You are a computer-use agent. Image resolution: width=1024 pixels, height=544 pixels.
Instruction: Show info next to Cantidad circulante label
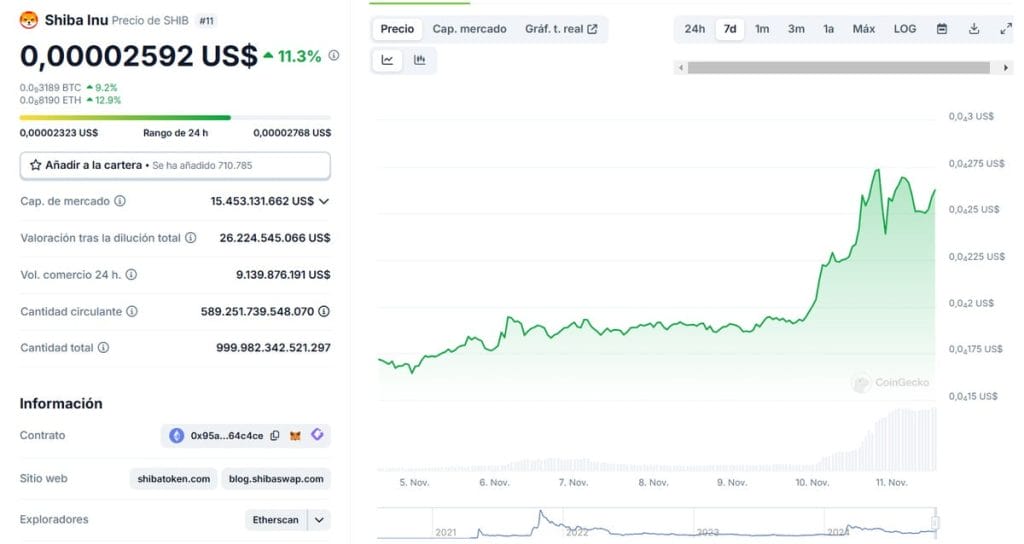[132, 312]
